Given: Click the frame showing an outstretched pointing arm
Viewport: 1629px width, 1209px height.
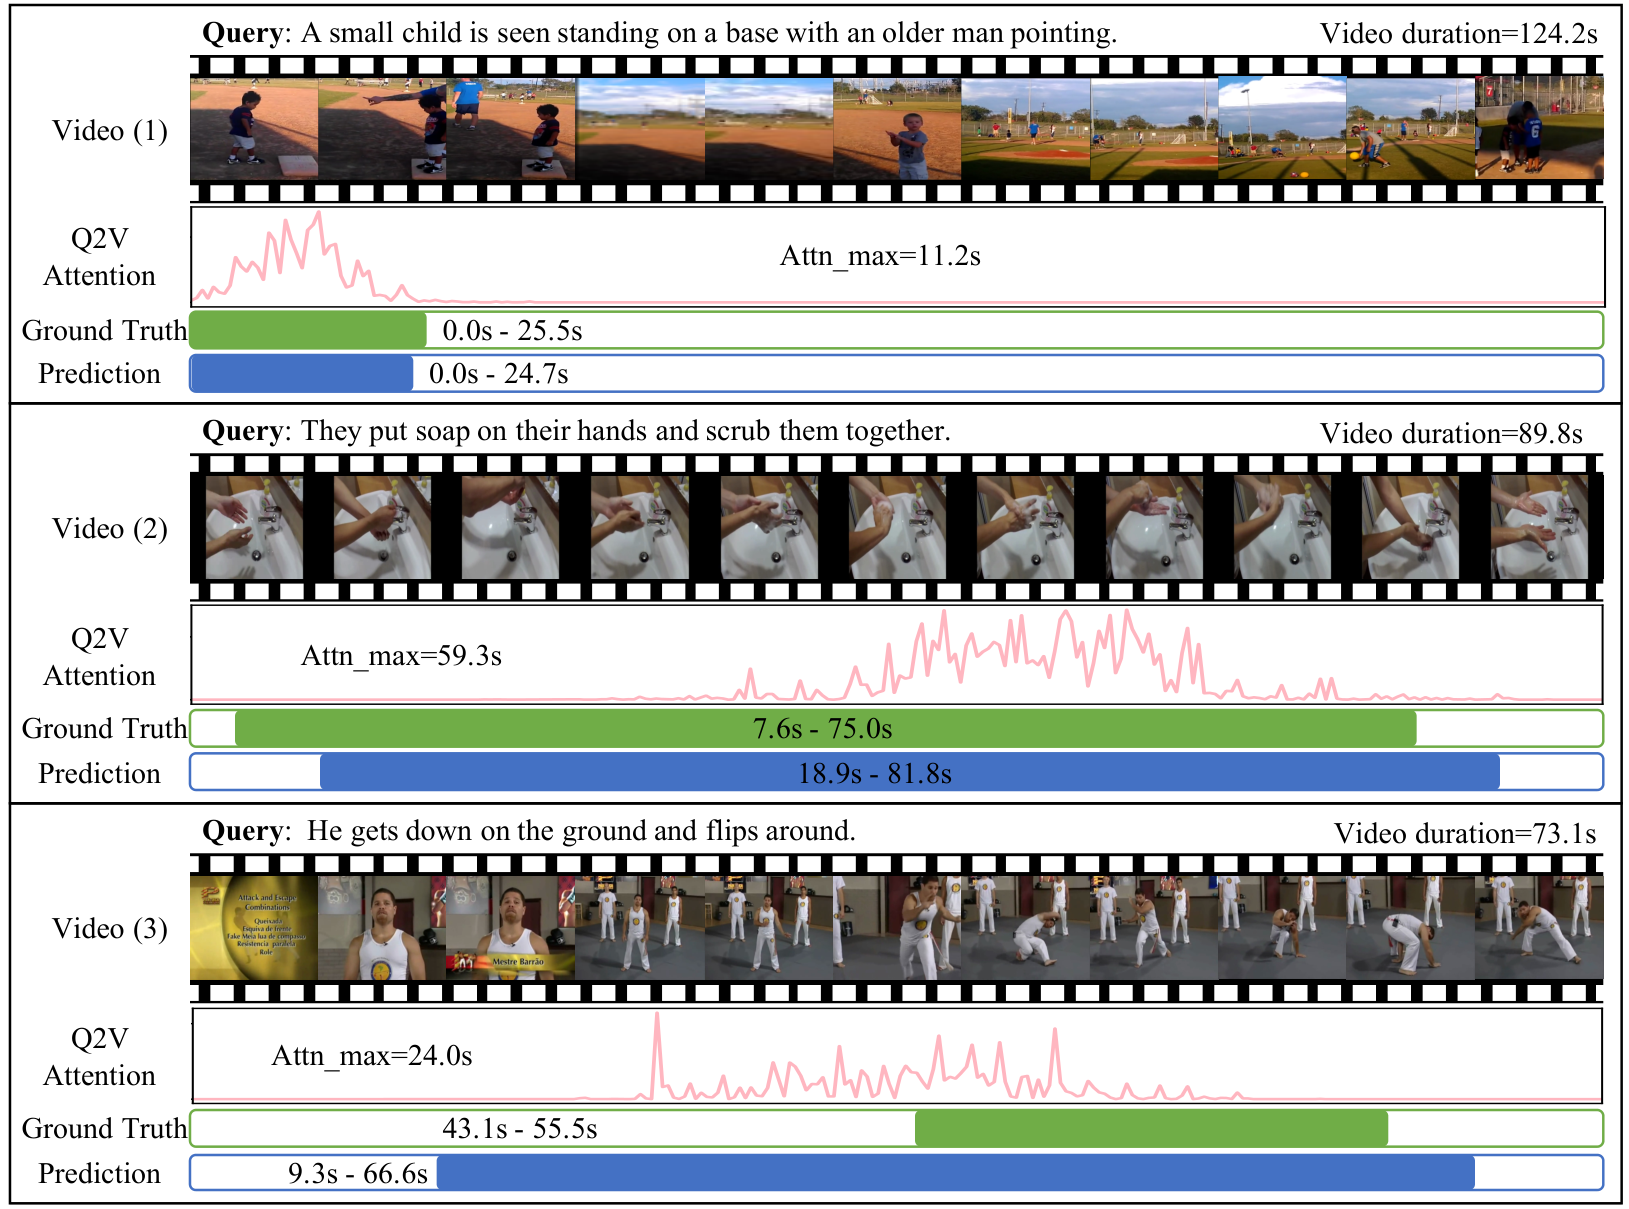Looking at the screenshot, I should click(382, 129).
